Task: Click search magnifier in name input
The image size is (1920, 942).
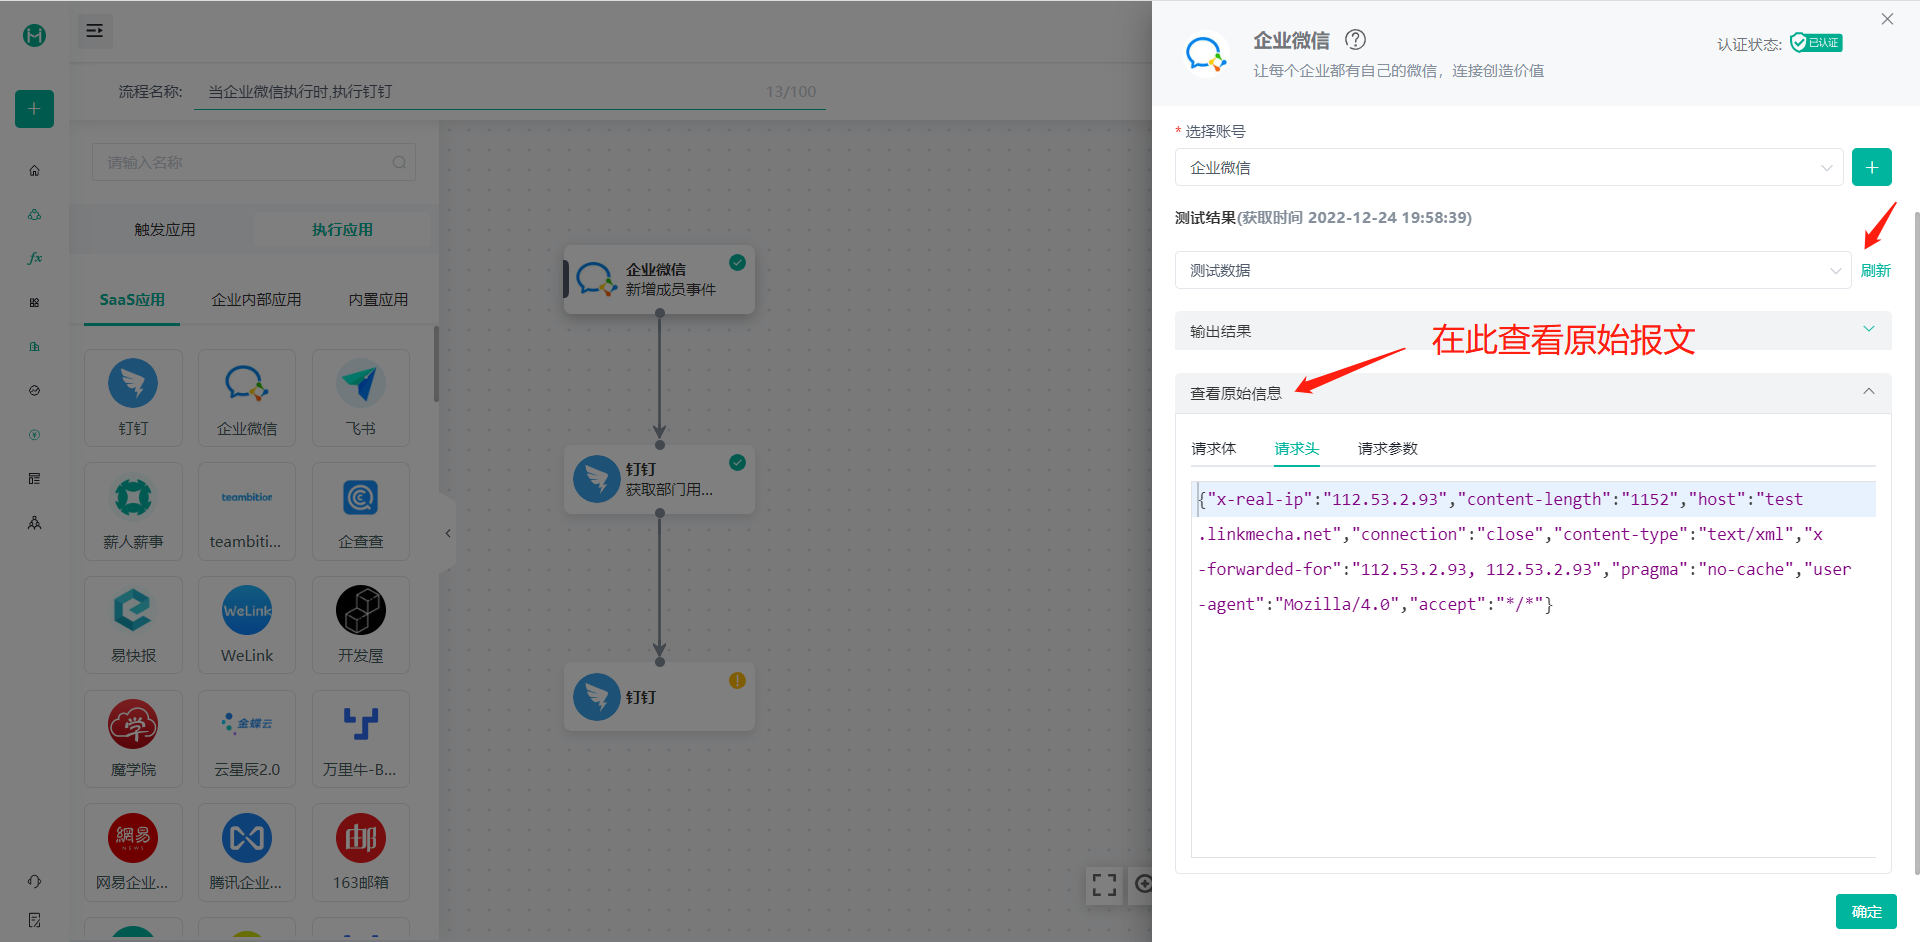Action: click(x=399, y=162)
